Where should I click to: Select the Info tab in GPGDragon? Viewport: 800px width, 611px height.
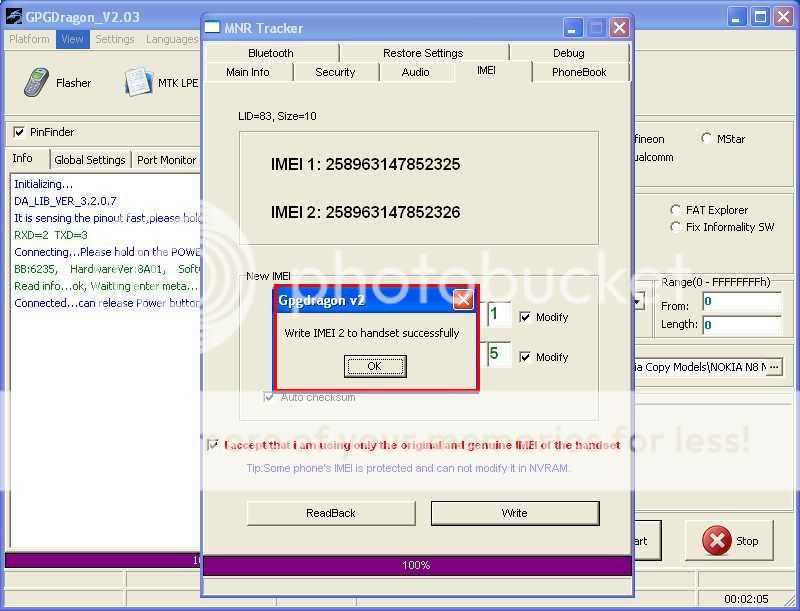pyautogui.click(x=23, y=158)
